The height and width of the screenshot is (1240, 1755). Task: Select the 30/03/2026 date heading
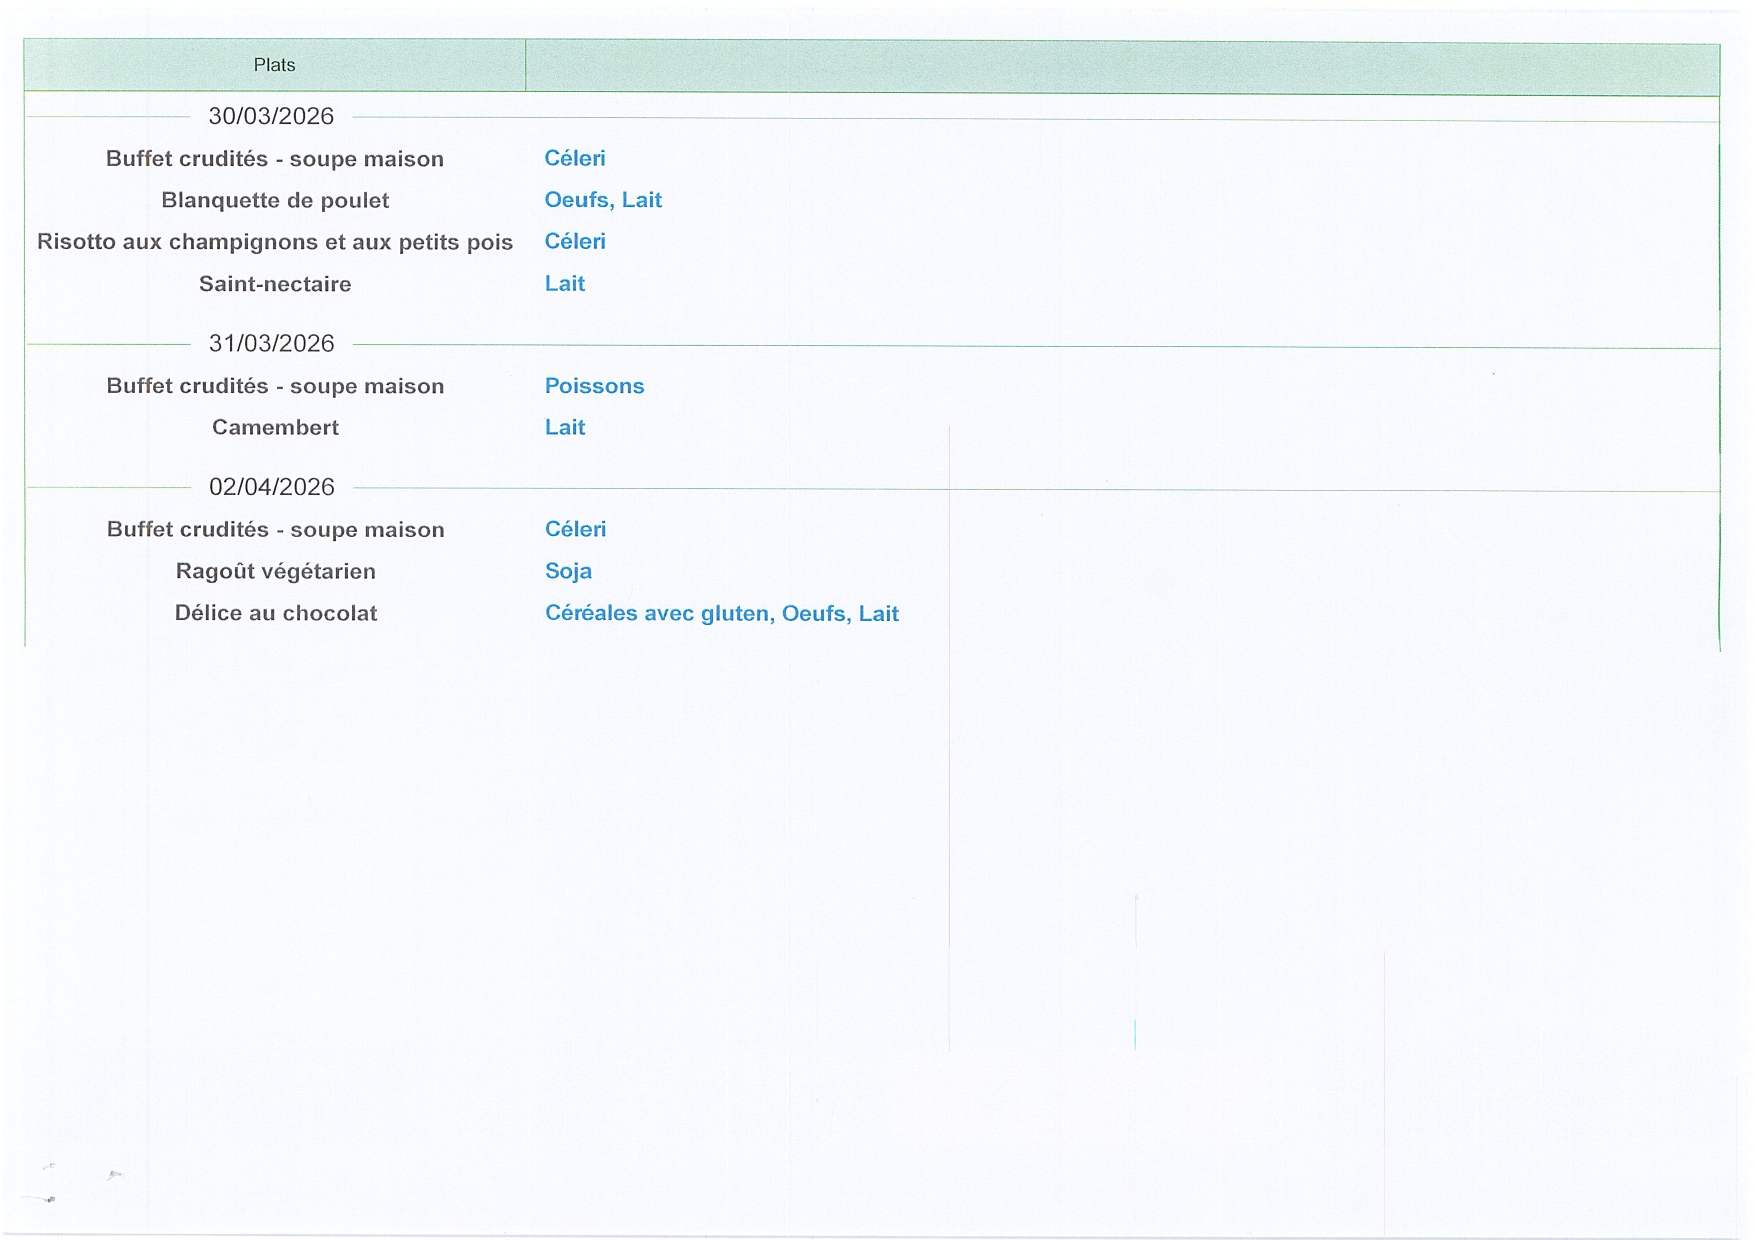coord(271,116)
